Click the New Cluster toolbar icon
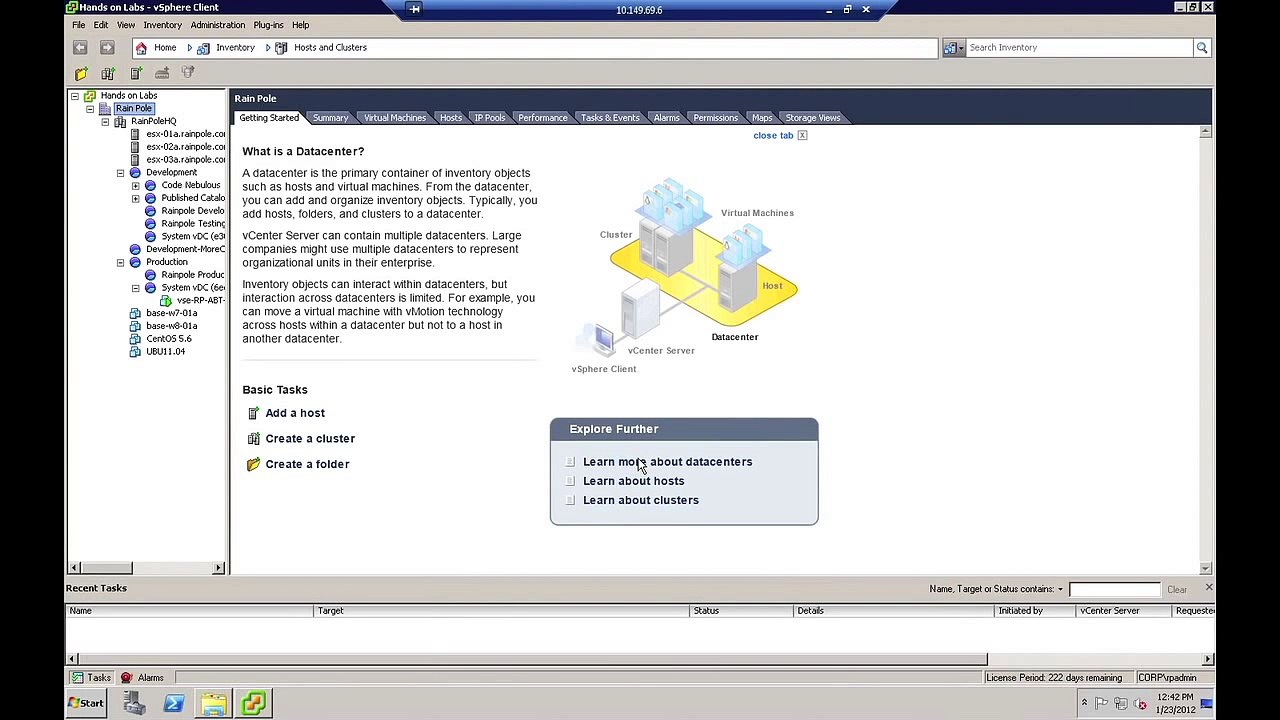Image resolution: width=1280 pixels, height=720 pixels. click(108, 73)
